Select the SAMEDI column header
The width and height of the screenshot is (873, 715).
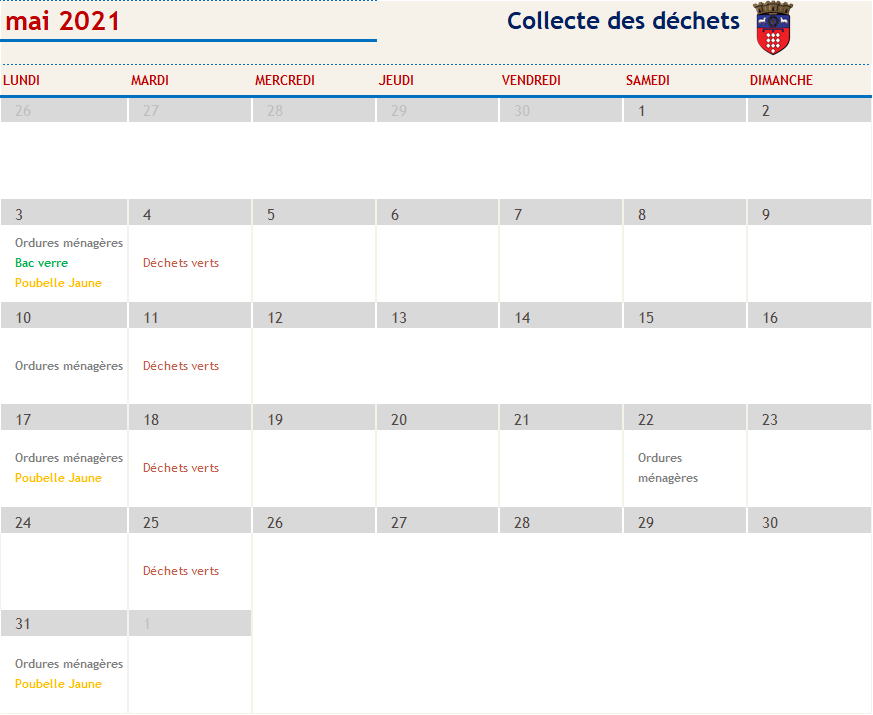pyautogui.click(x=648, y=80)
